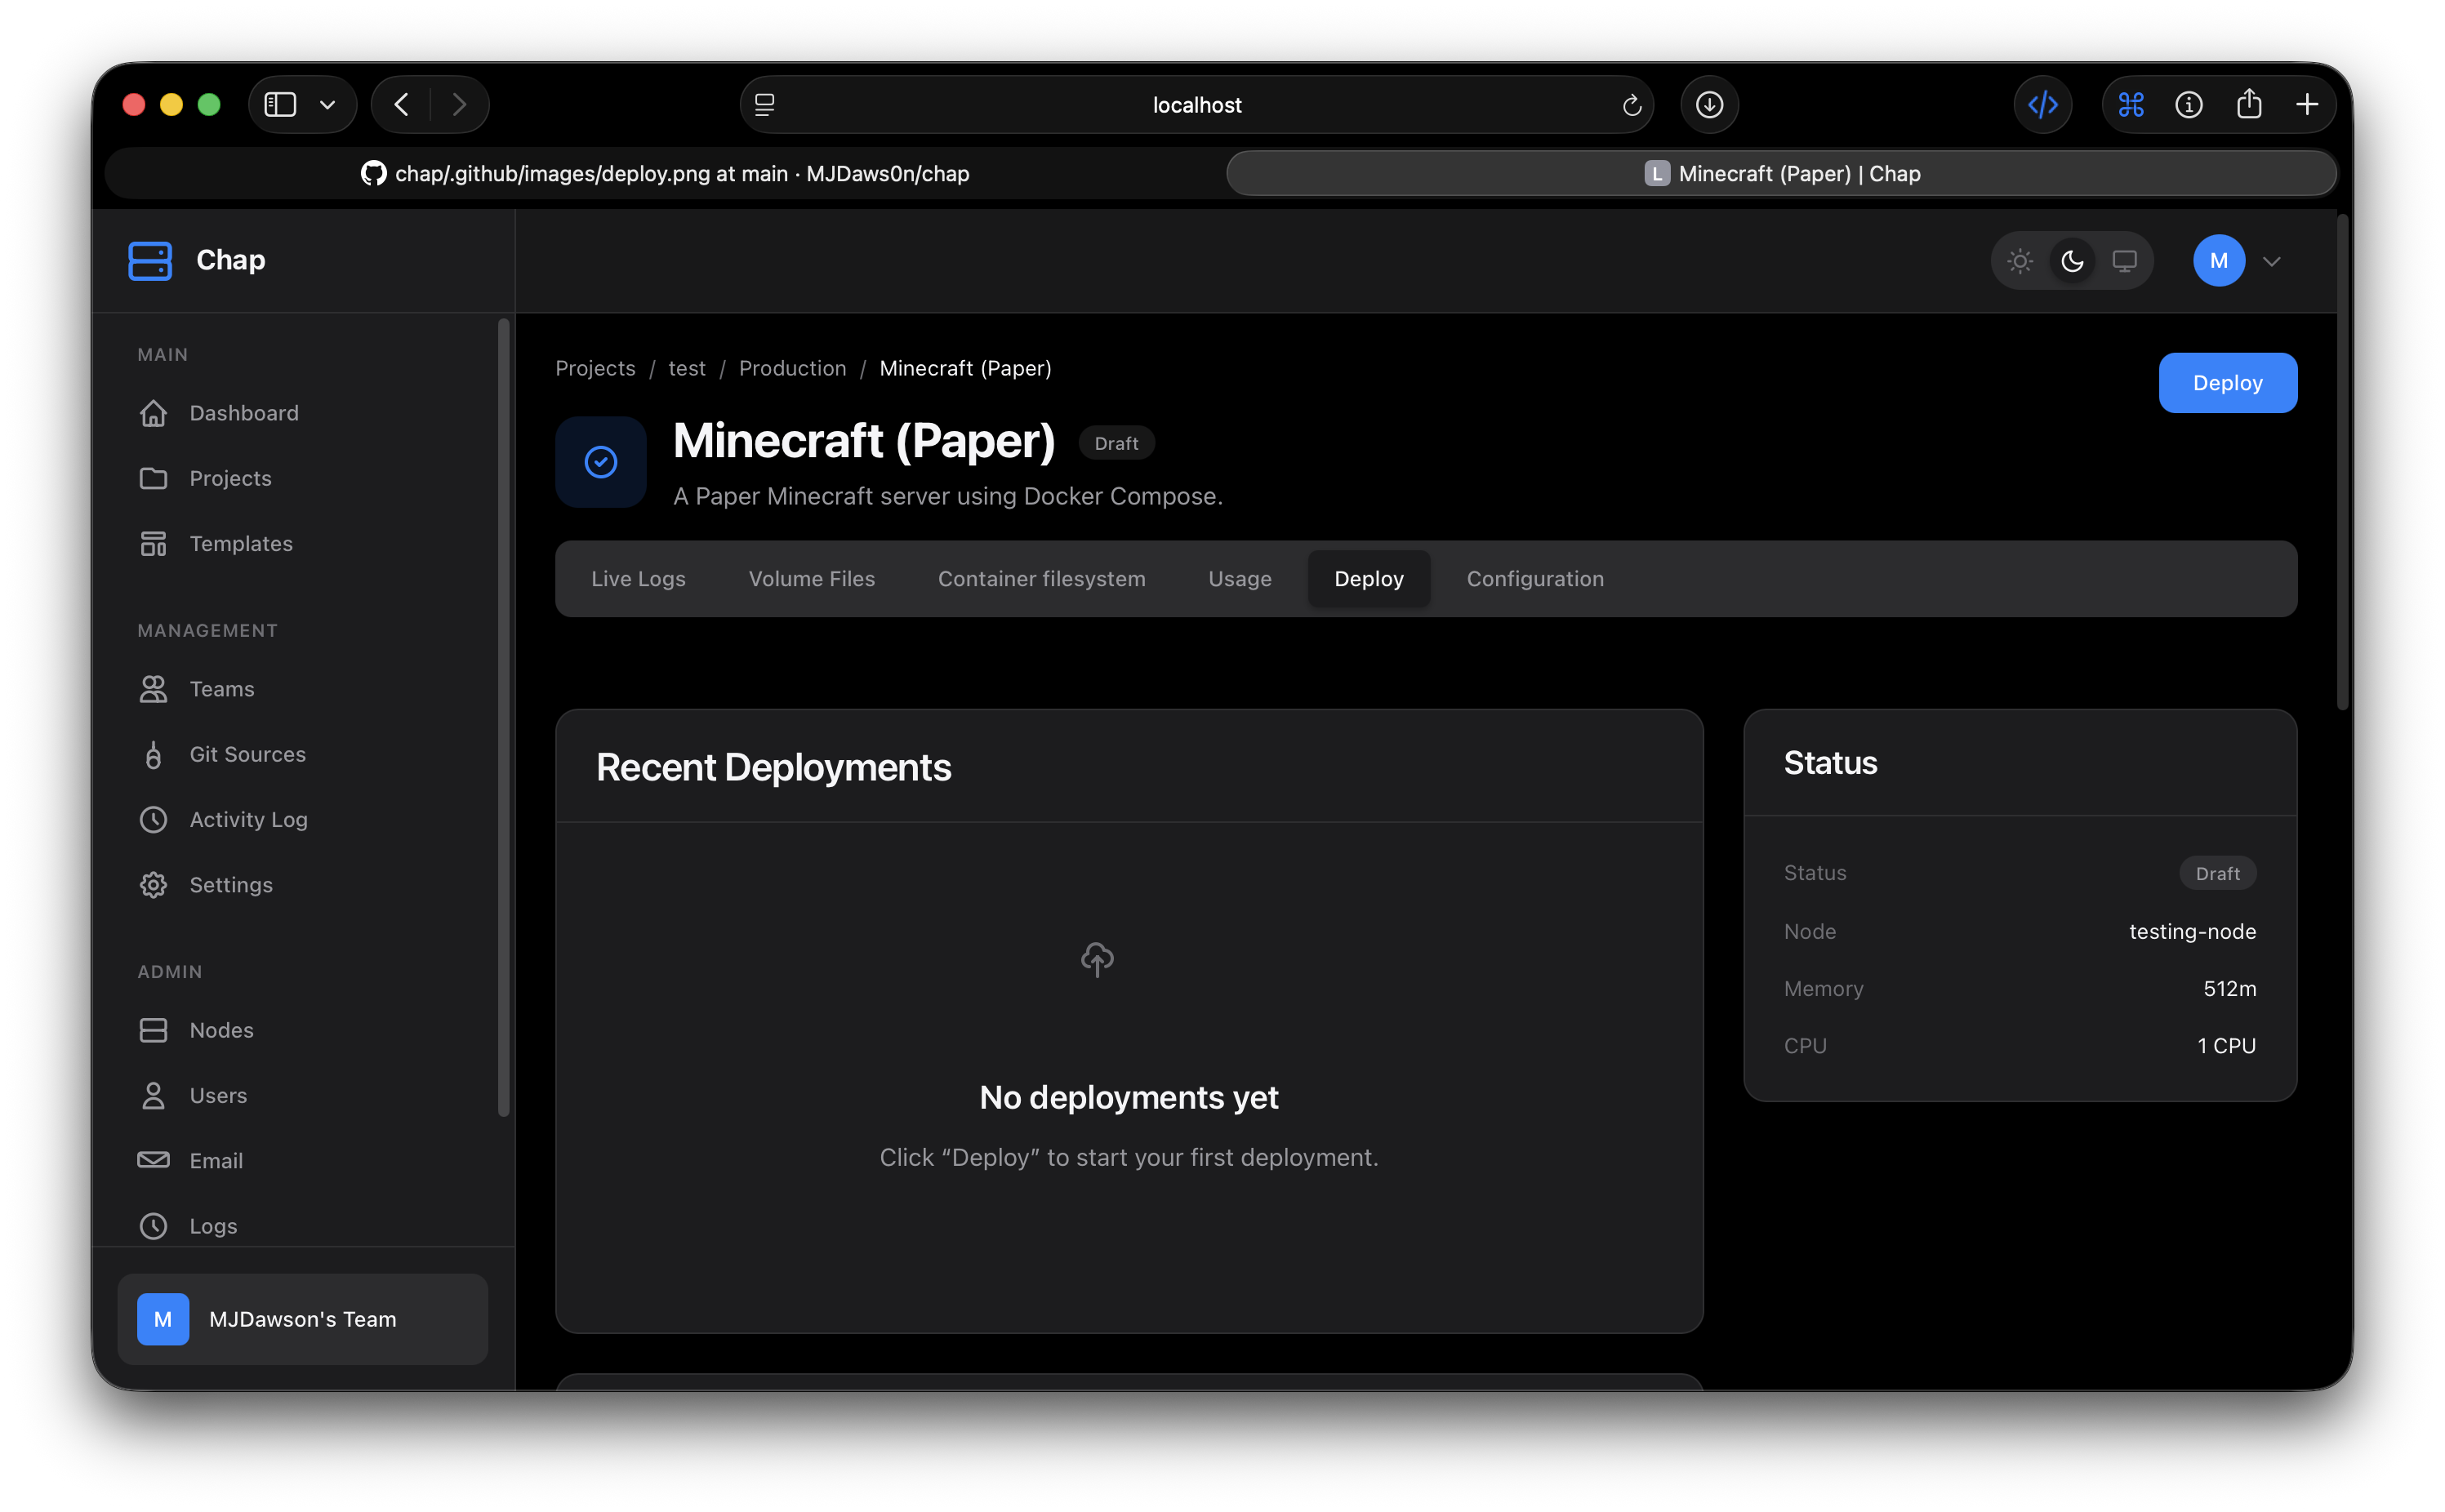
Task: Select system theme monitor toggle
Action: [2124, 261]
